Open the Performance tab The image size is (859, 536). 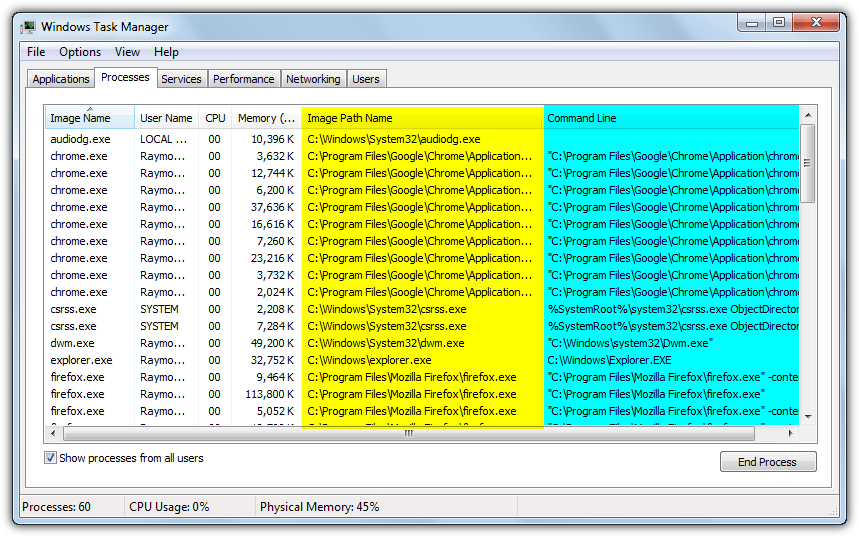pyautogui.click(x=244, y=79)
